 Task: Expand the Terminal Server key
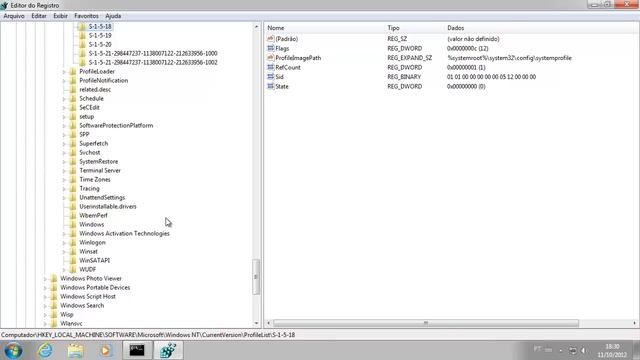64,171
